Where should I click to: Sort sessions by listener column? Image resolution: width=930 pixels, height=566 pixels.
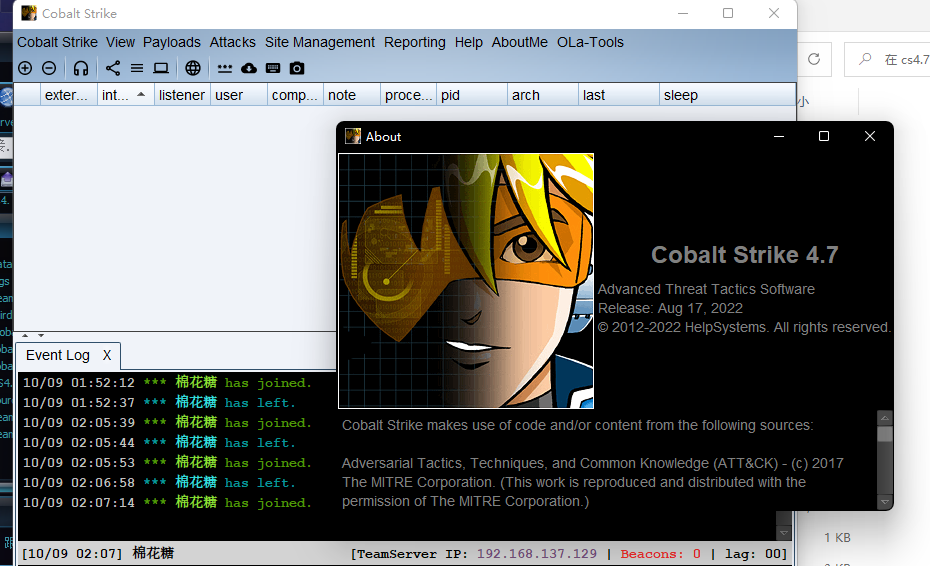(182, 95)
